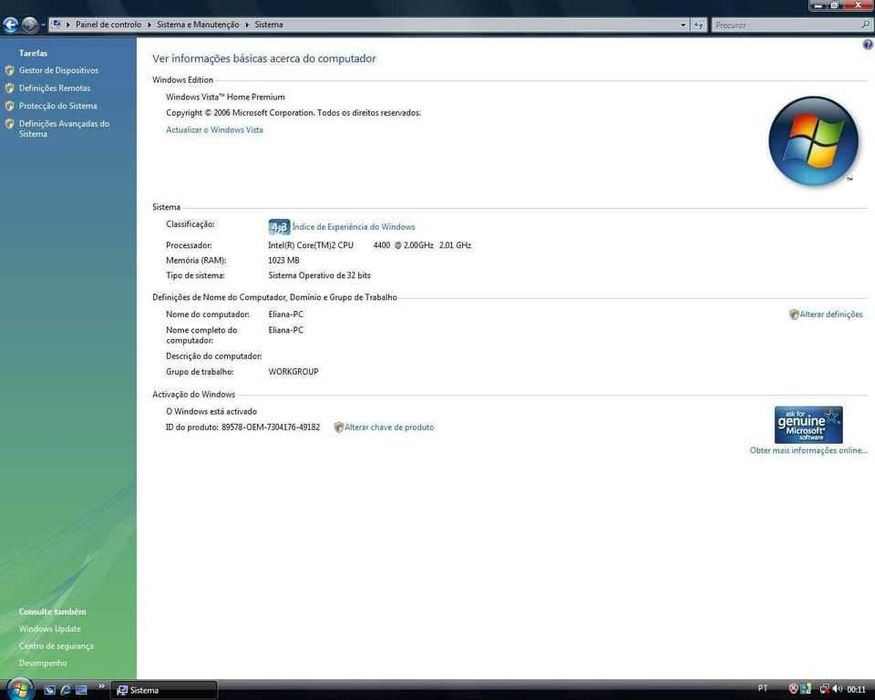Viewport: 875px width, 700px height.
Task: Open Definições Remotas task
Action: [x=55, y=88]
